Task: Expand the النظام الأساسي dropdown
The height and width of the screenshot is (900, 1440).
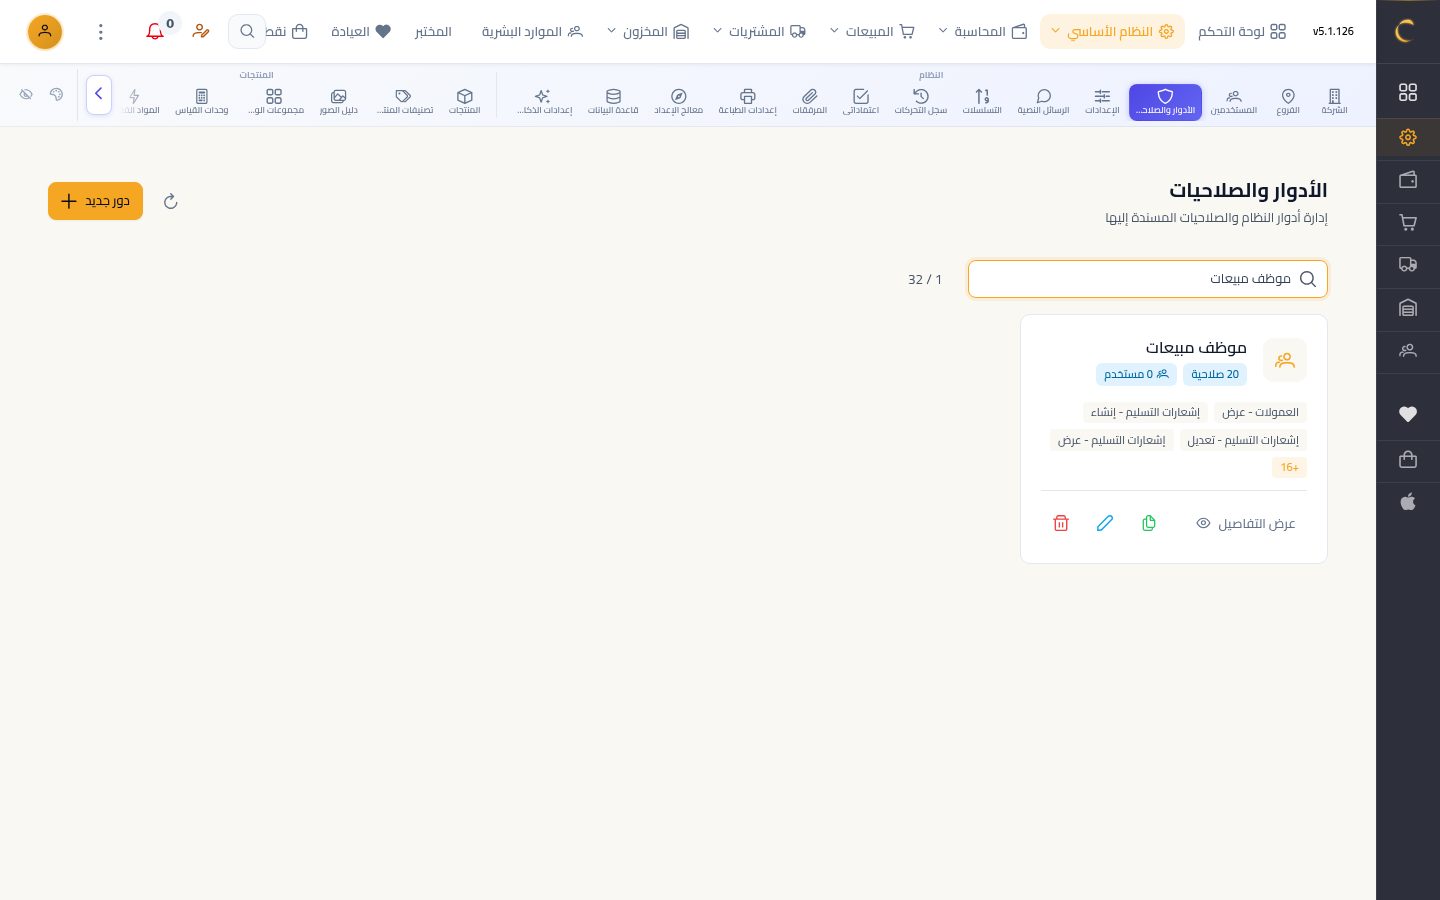Action: point(1112,32)
